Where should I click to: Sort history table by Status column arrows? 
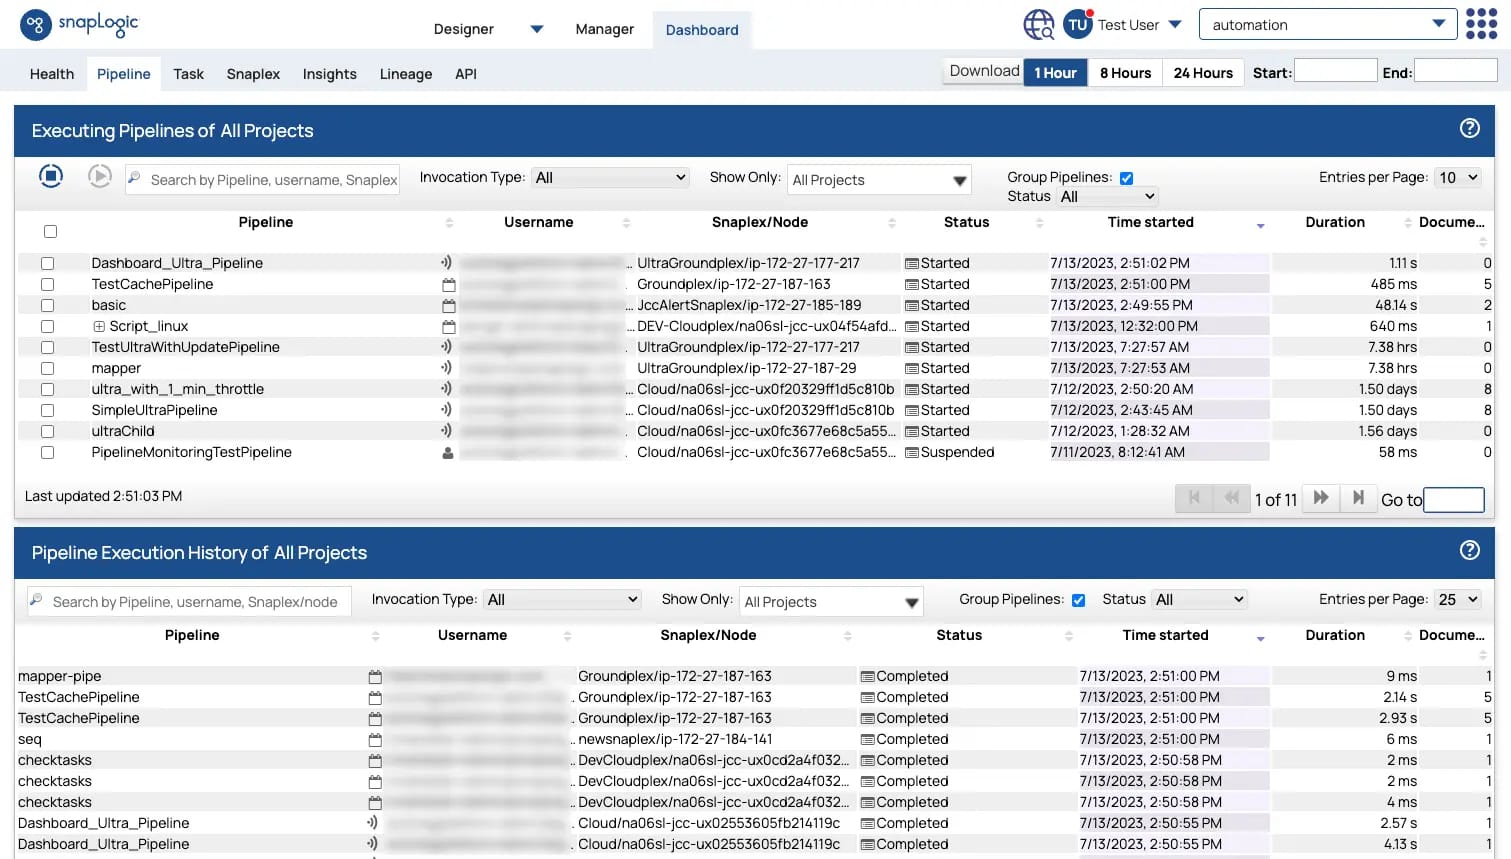[x=1069, y=636]
